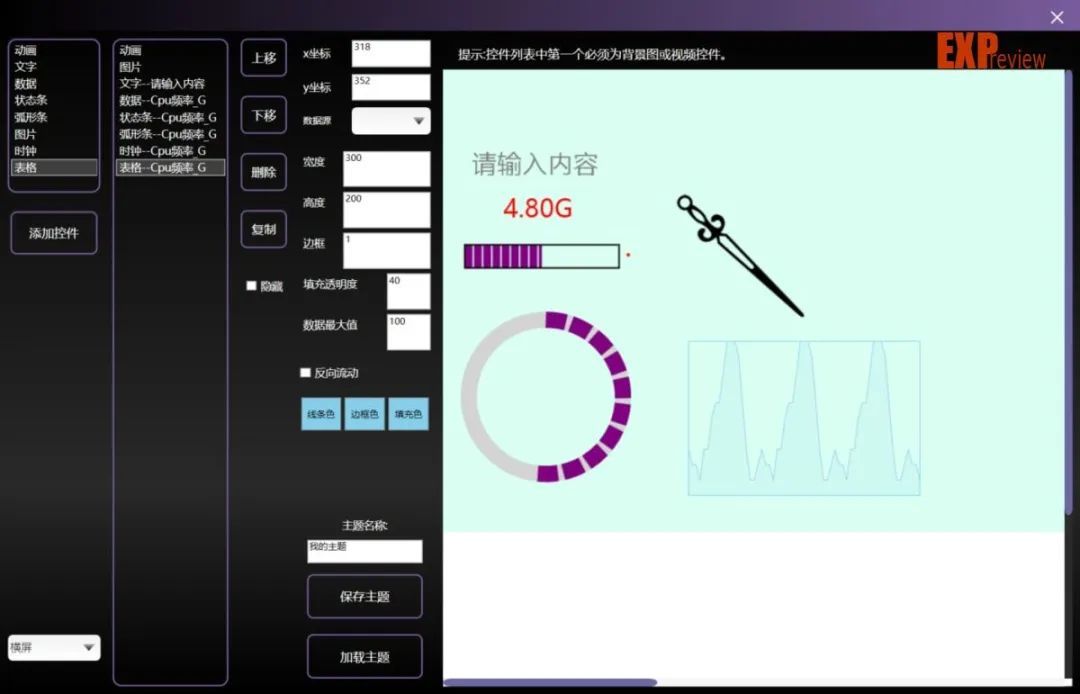Toggle the 反向流动 checkbox
Screen dimensions: 1080x694
305,372
